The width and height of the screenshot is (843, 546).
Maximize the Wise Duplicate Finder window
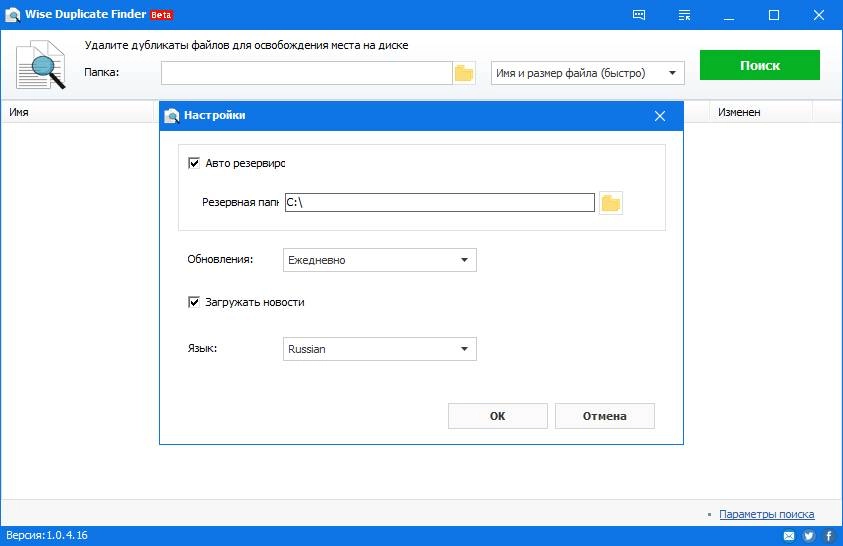(774, 15)
